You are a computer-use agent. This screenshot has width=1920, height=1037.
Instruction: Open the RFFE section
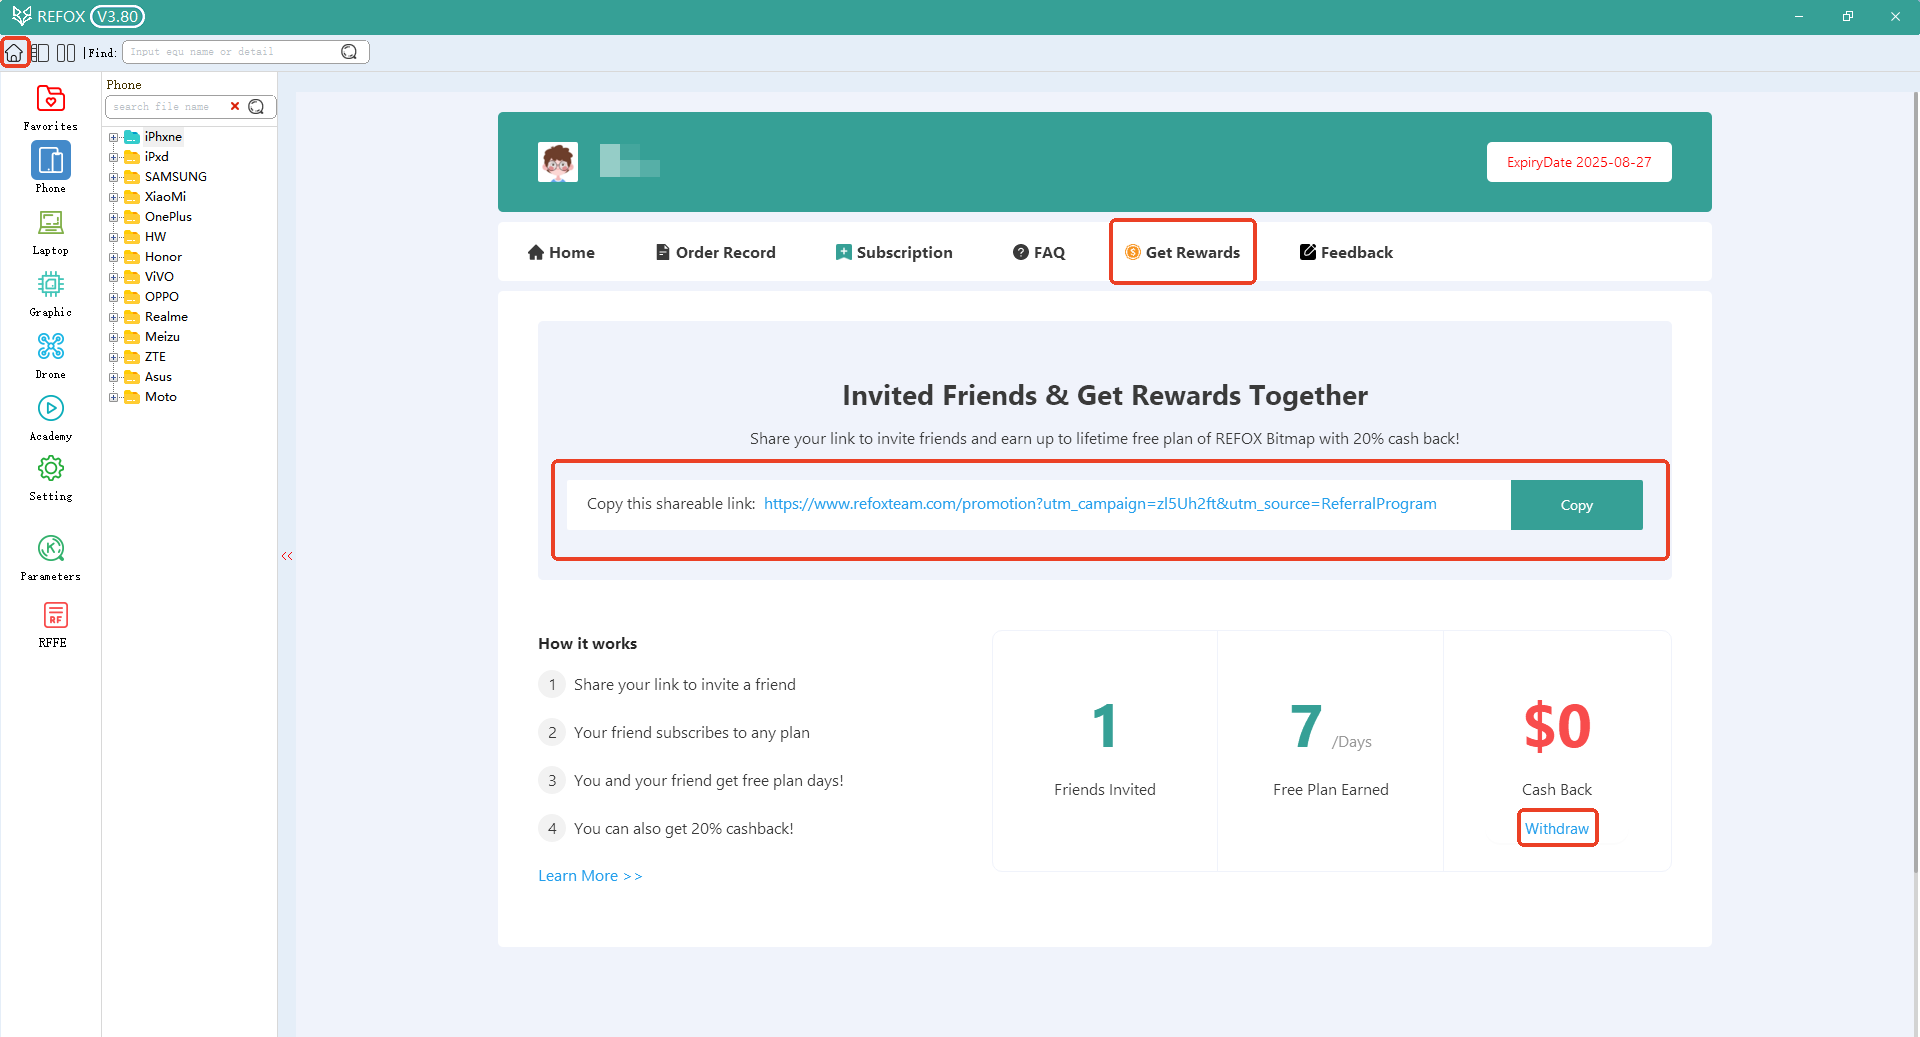click(51, 622)
